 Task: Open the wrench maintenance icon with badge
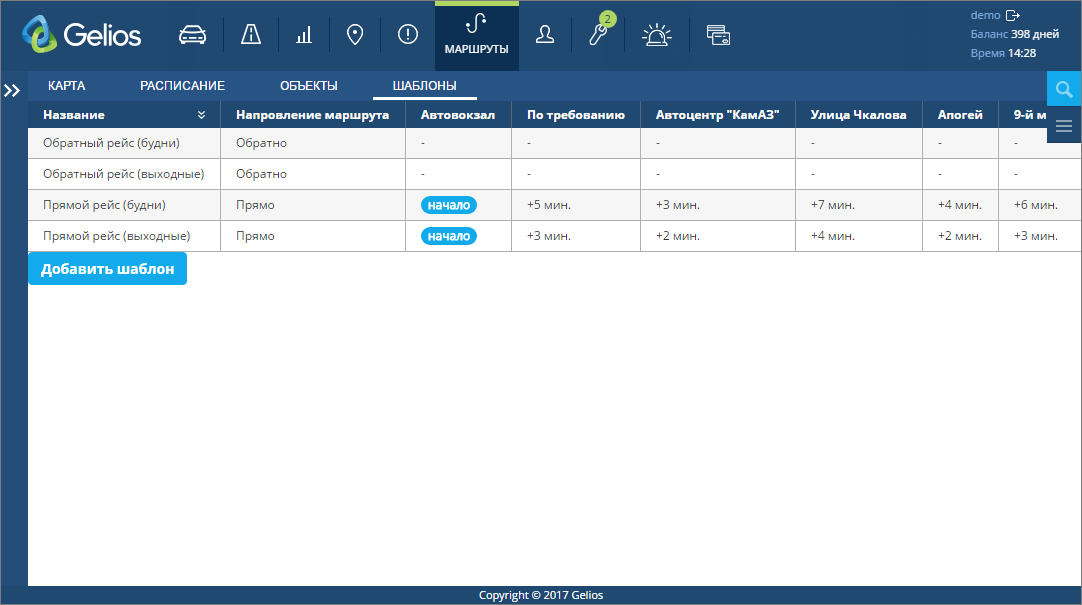(598, 35)
